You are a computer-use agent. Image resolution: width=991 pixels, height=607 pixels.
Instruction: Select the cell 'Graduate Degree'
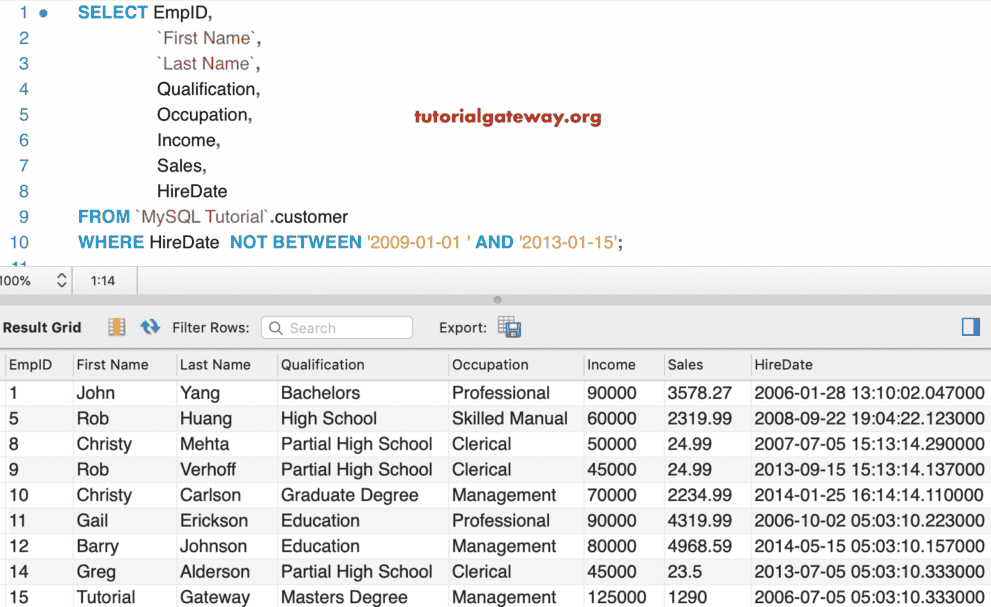(350, 495)
